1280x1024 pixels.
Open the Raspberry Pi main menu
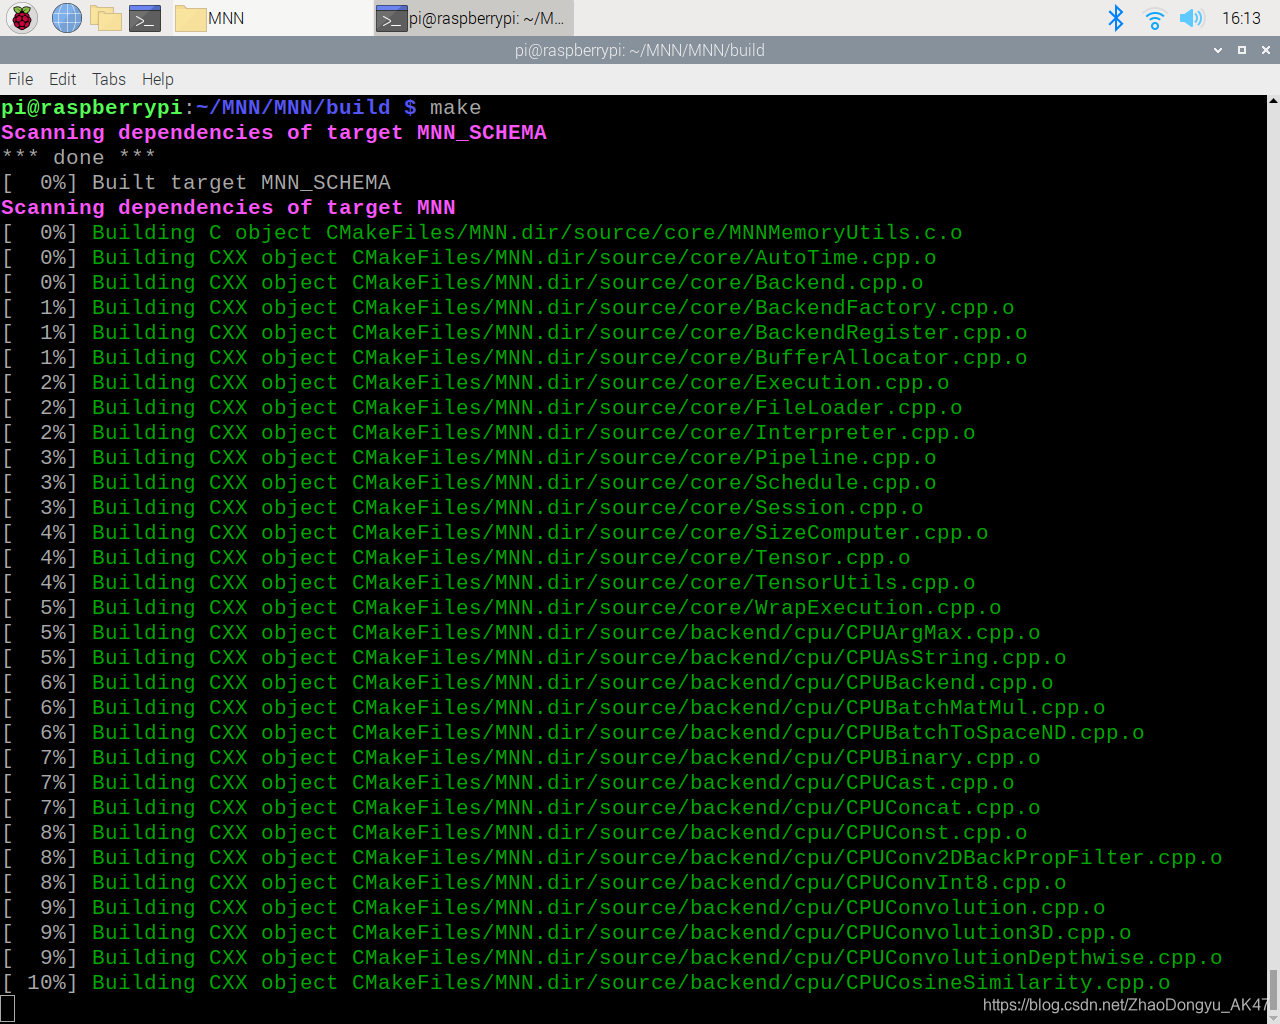(x=22, y=18)
